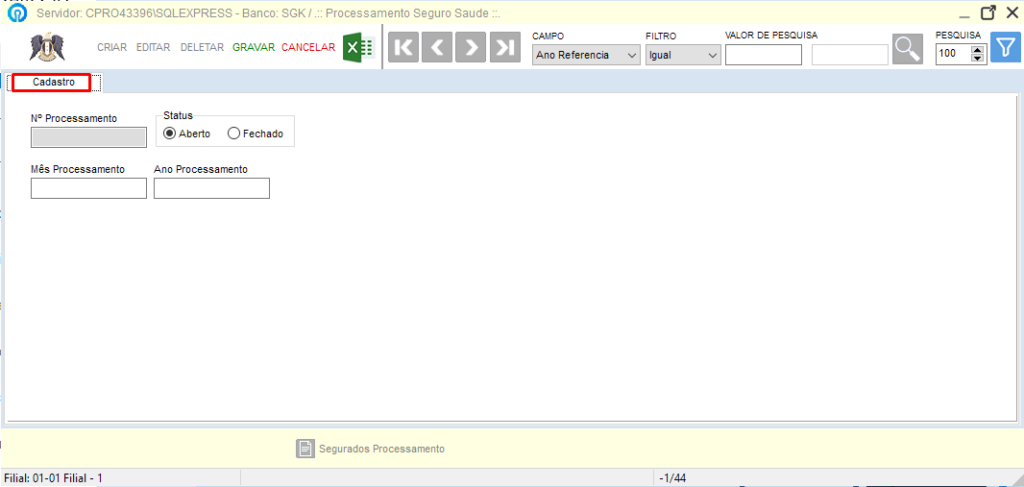Export records with the Excel icon
Screen dimensions: 1024x487
(x=357, y=48)
